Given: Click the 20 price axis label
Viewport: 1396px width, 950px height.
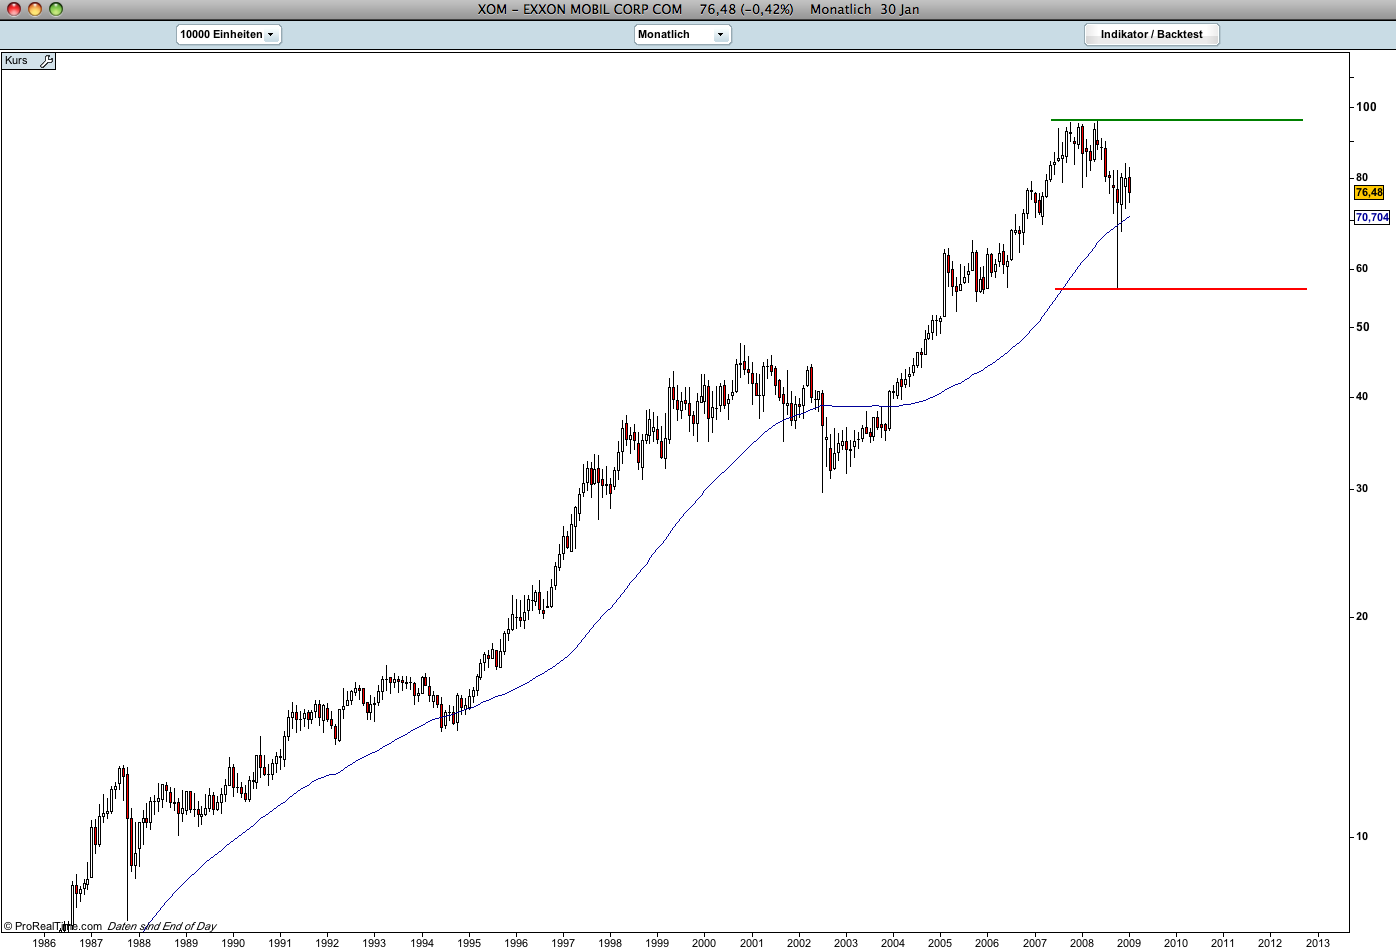Looking at the screenshot, I should point(1362,617).
